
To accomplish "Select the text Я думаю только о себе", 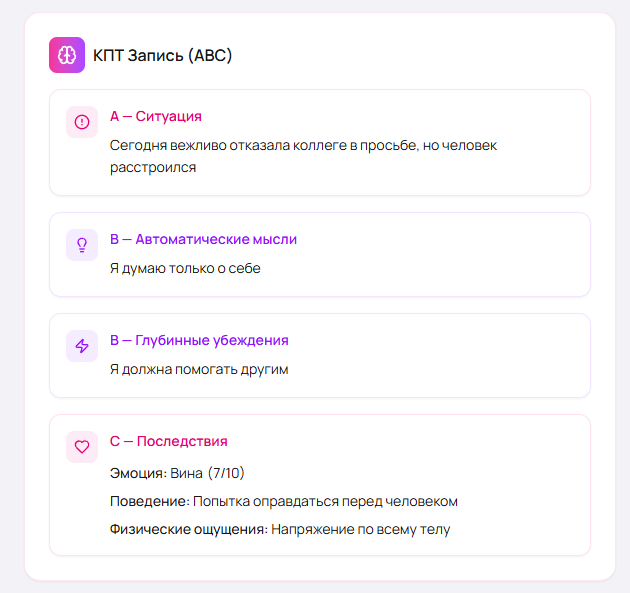I will [x=185, y=268].
